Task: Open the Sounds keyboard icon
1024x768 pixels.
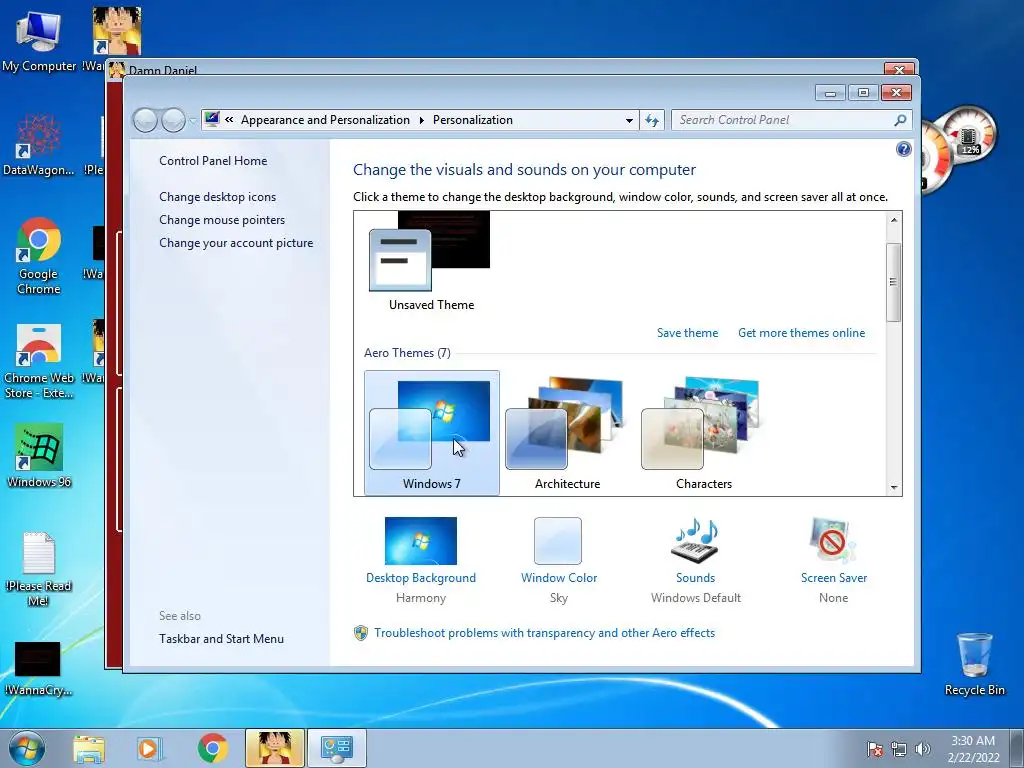Action: tap(695, 541)
